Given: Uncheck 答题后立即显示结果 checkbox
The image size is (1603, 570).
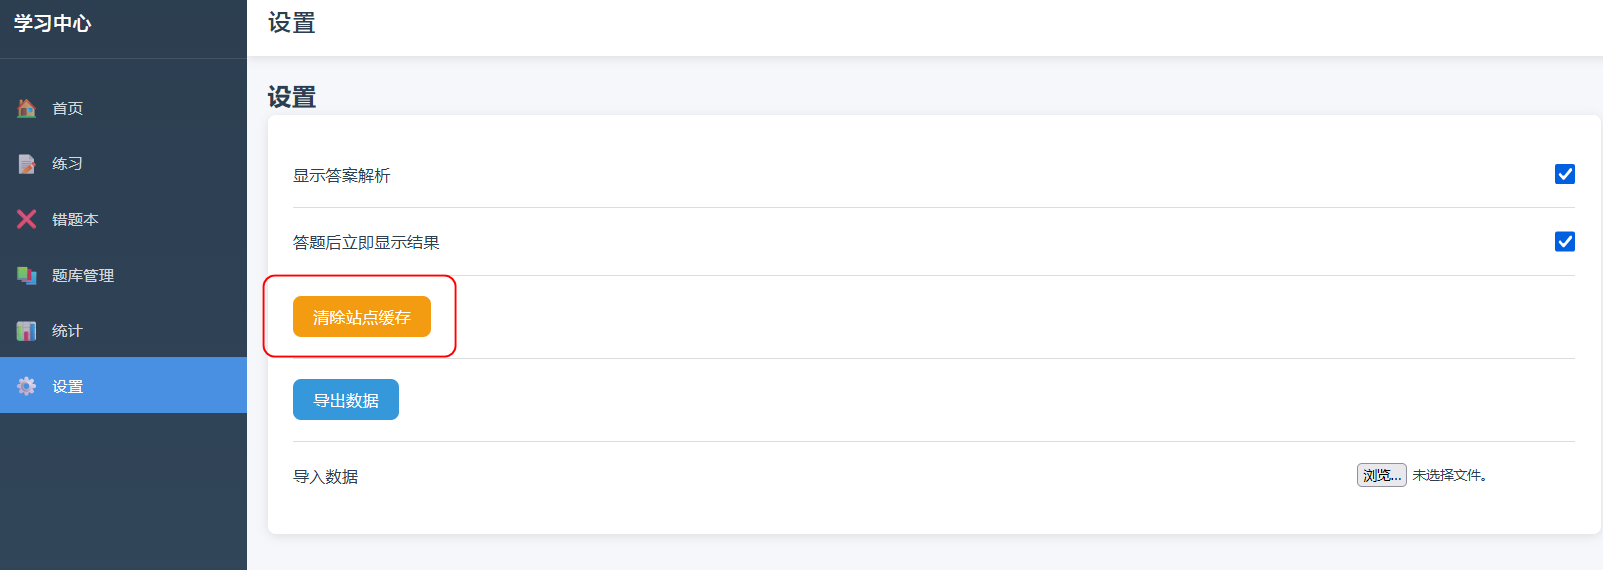Looking at the screenshot, I should (1565, 241).
